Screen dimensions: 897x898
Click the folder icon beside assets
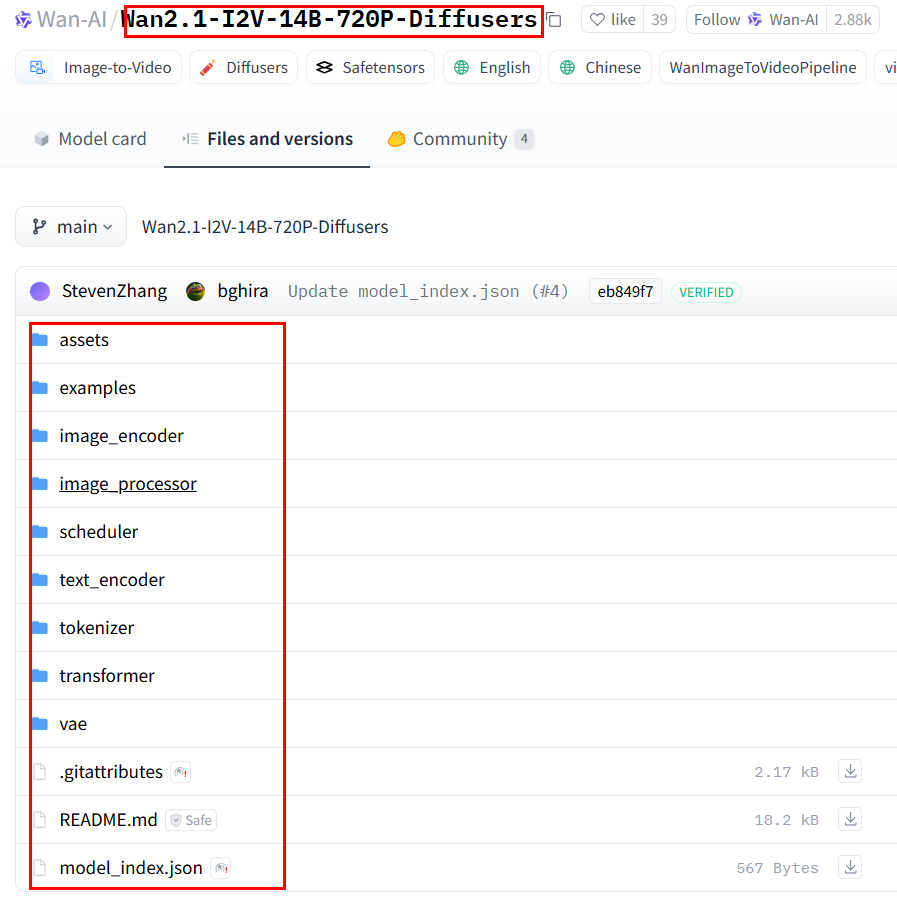40,340
